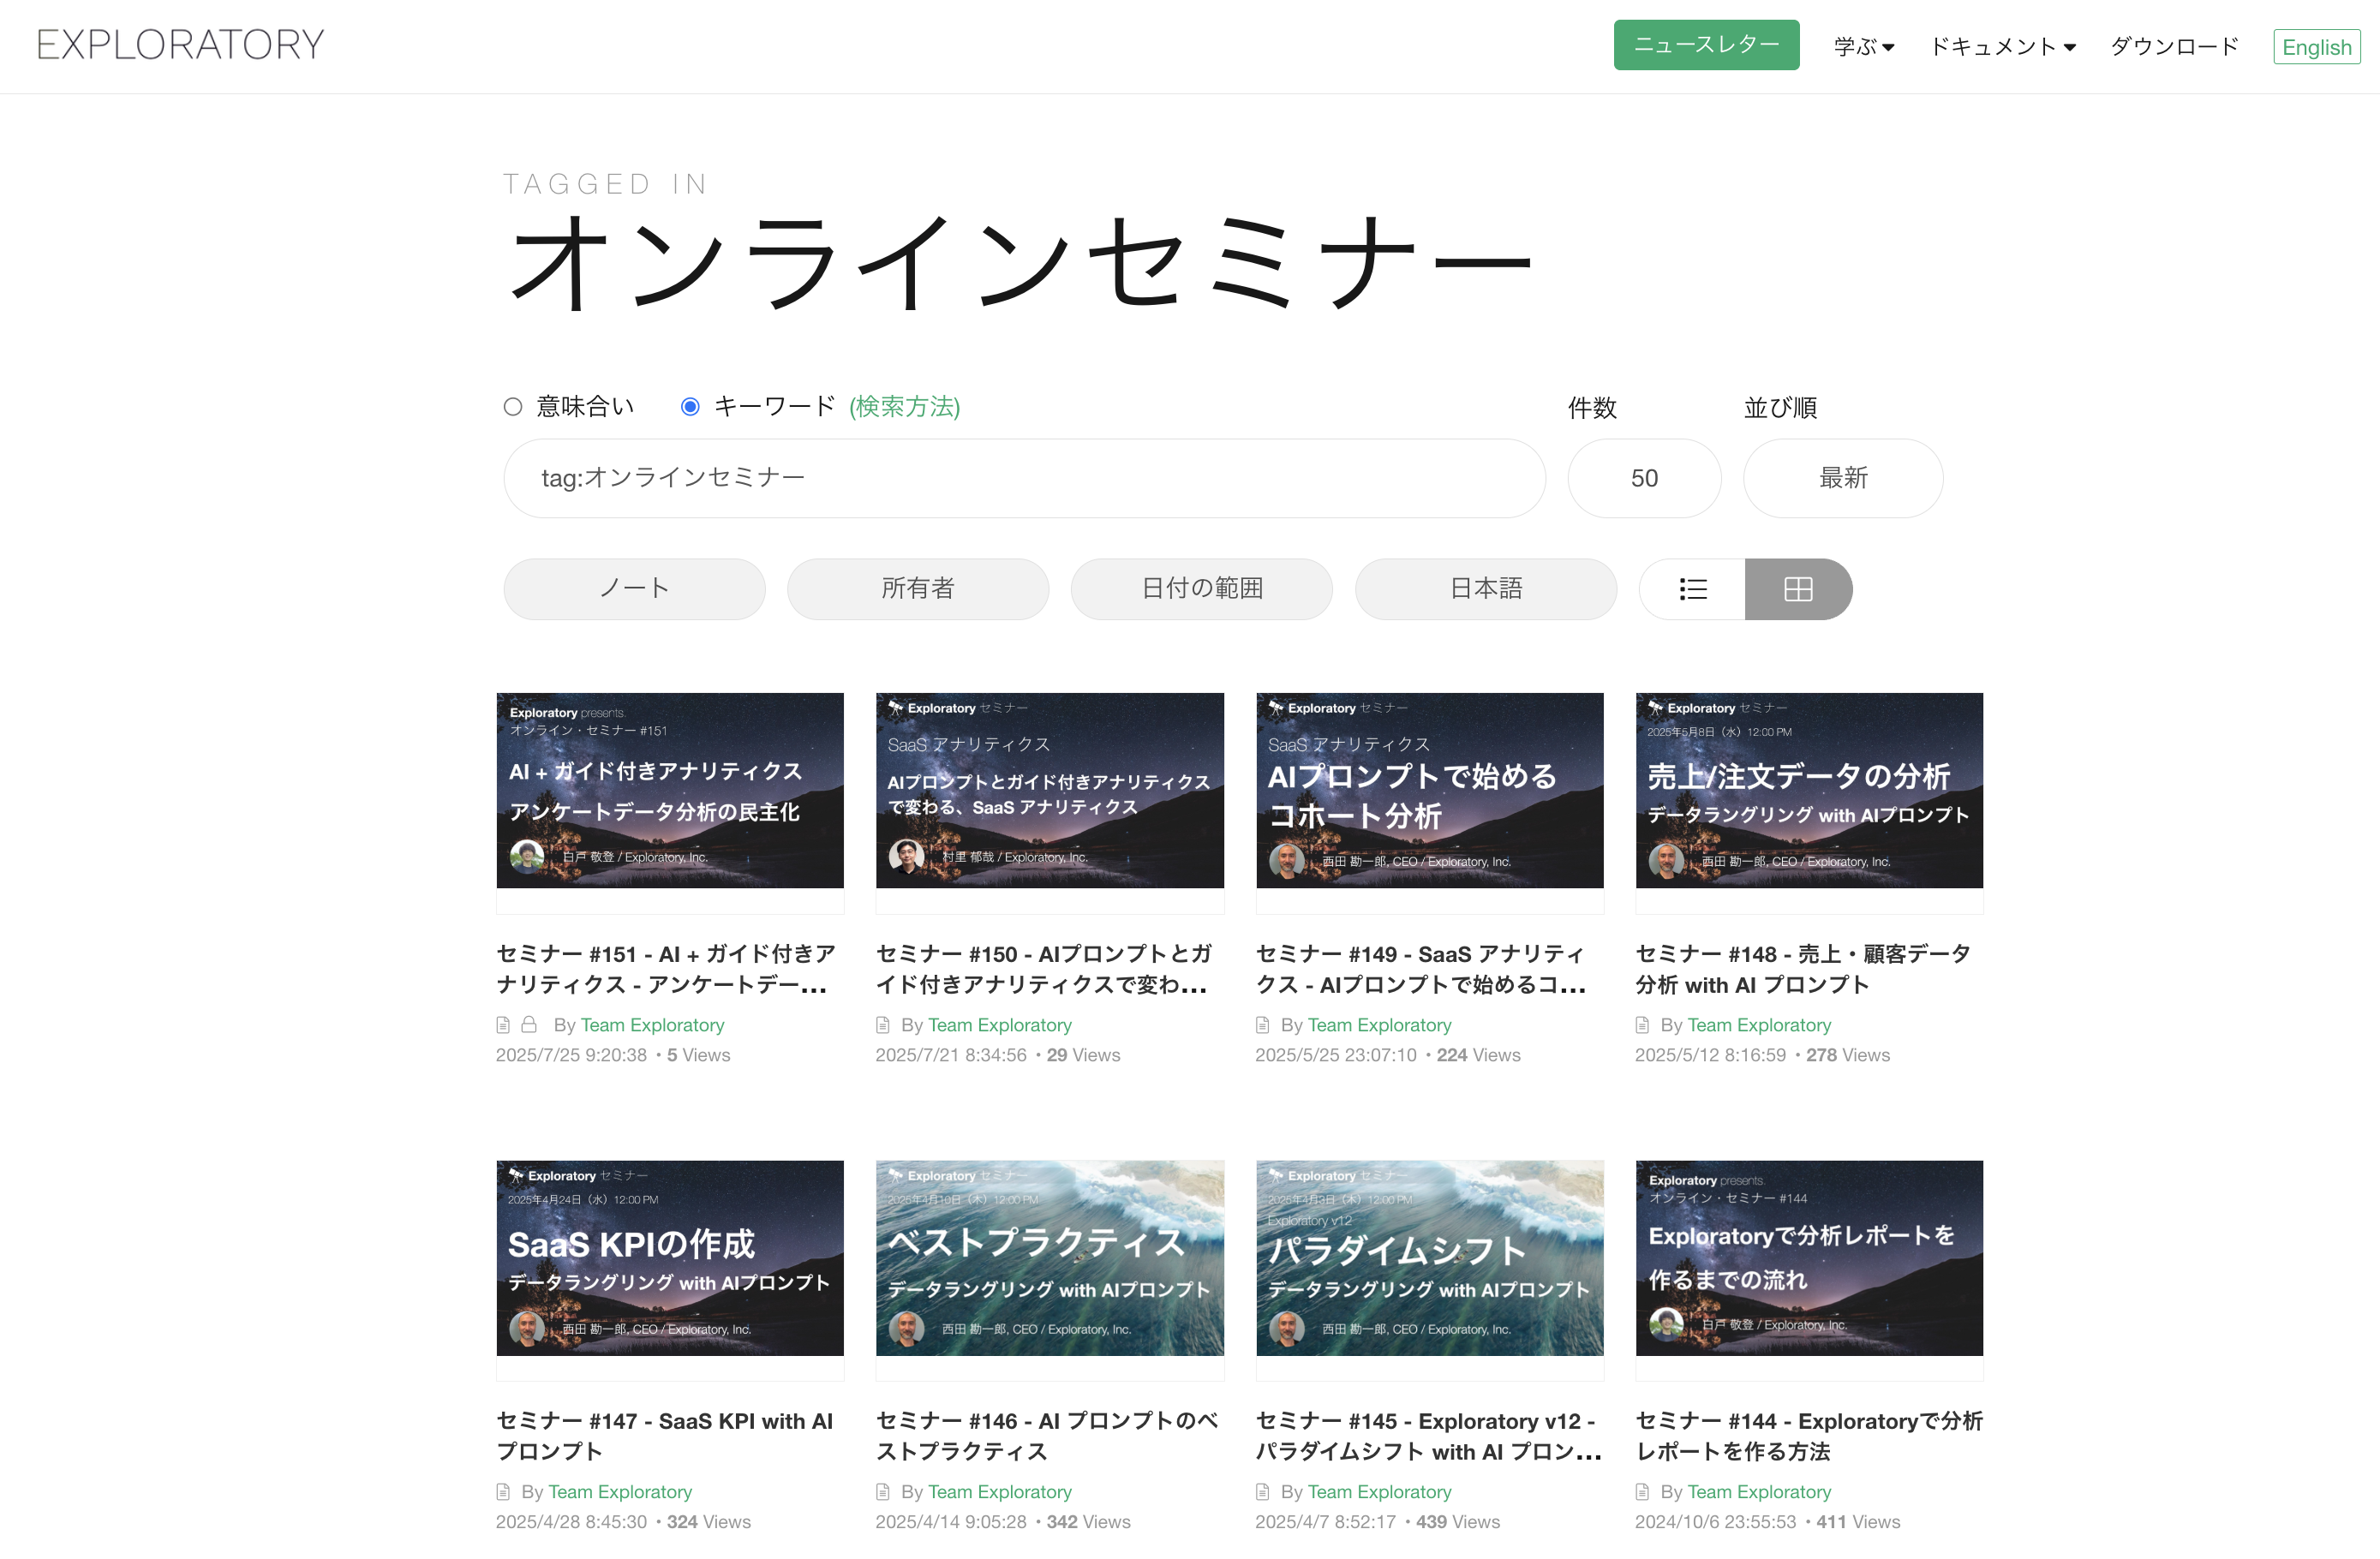Click note document icon under セミナー #144
This screenshot has width=2380, height=1559.
coord(1642,1492)
